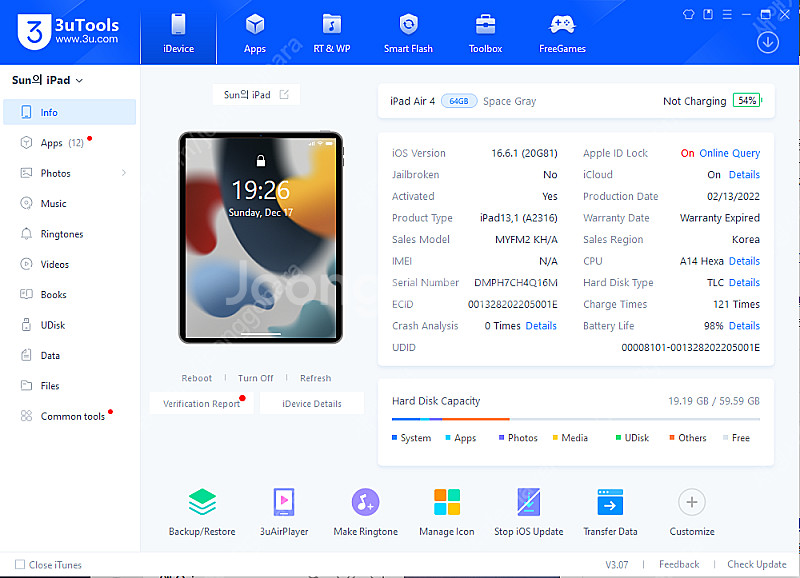800x578 pixels.
Task: Select Info in the sidebar
Action: 69,112
